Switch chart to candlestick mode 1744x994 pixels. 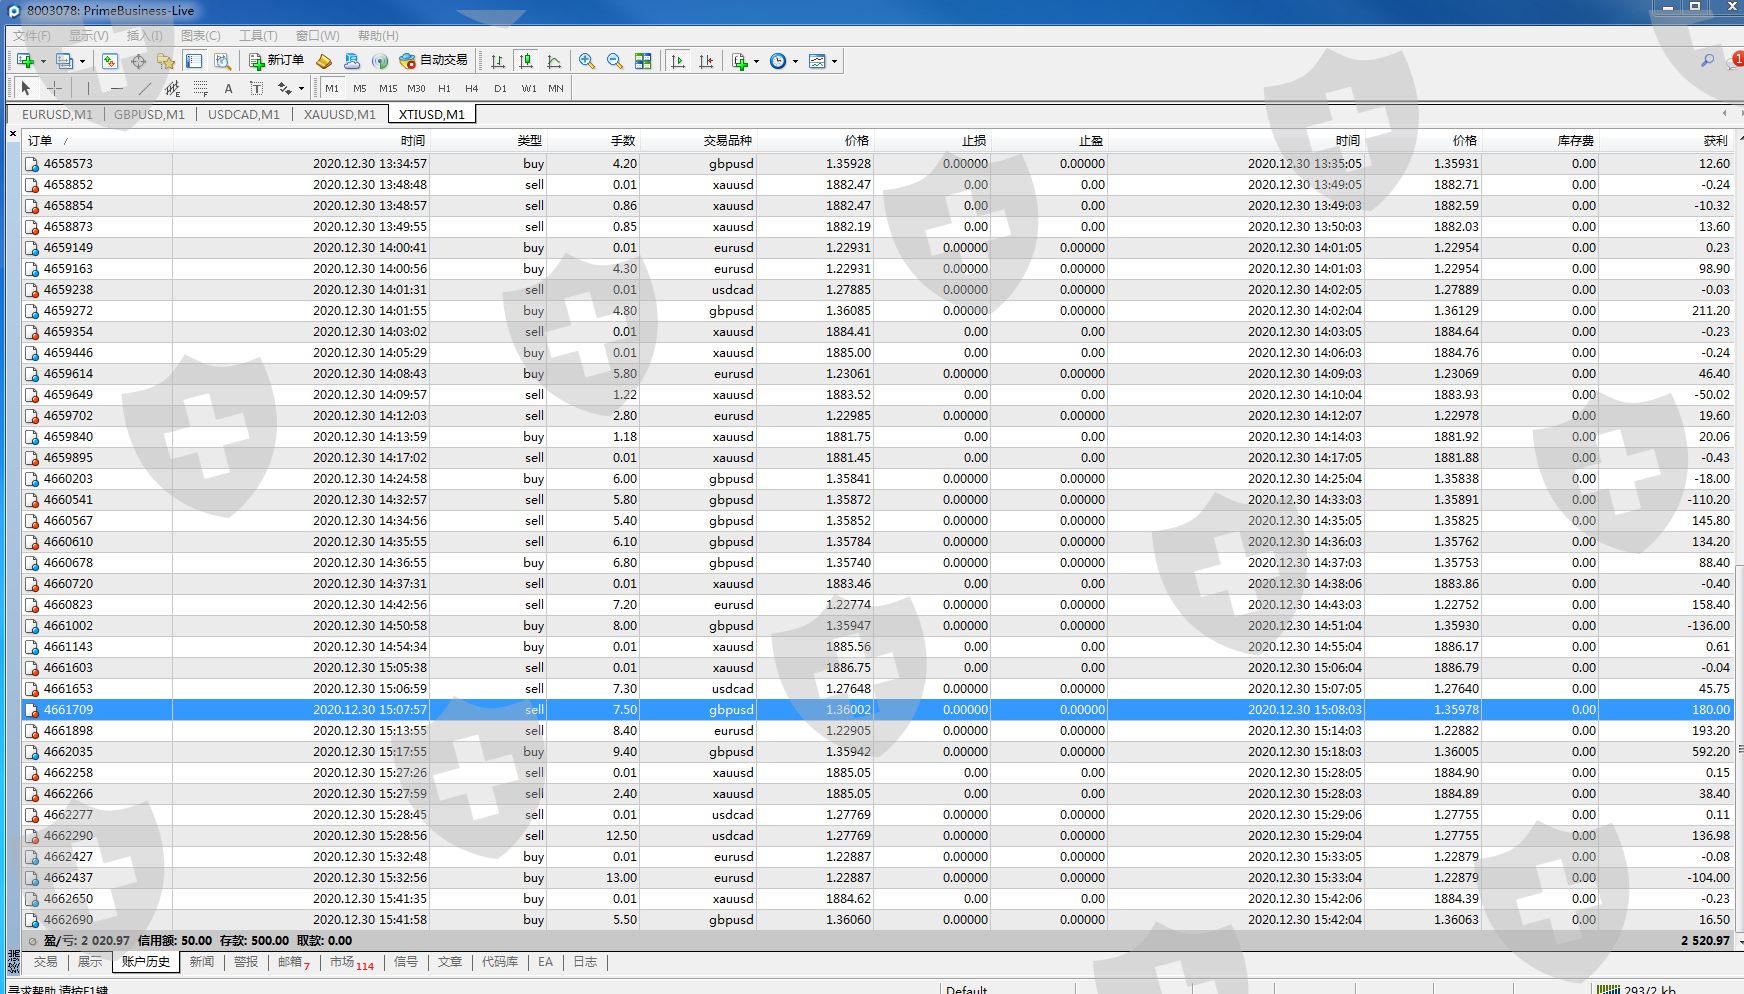click(x=526, y=61)
